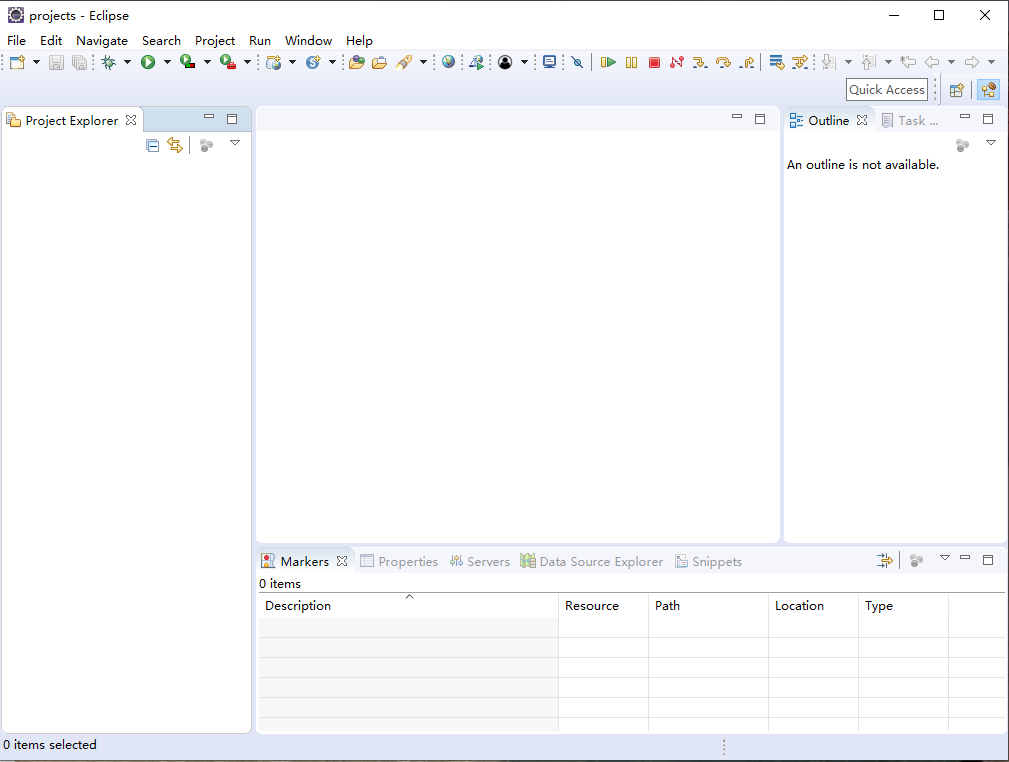The height and width of the screenshot is (762, 1009).
Task: Click the Quick Access search field
Action: click(x=887, y=89)
